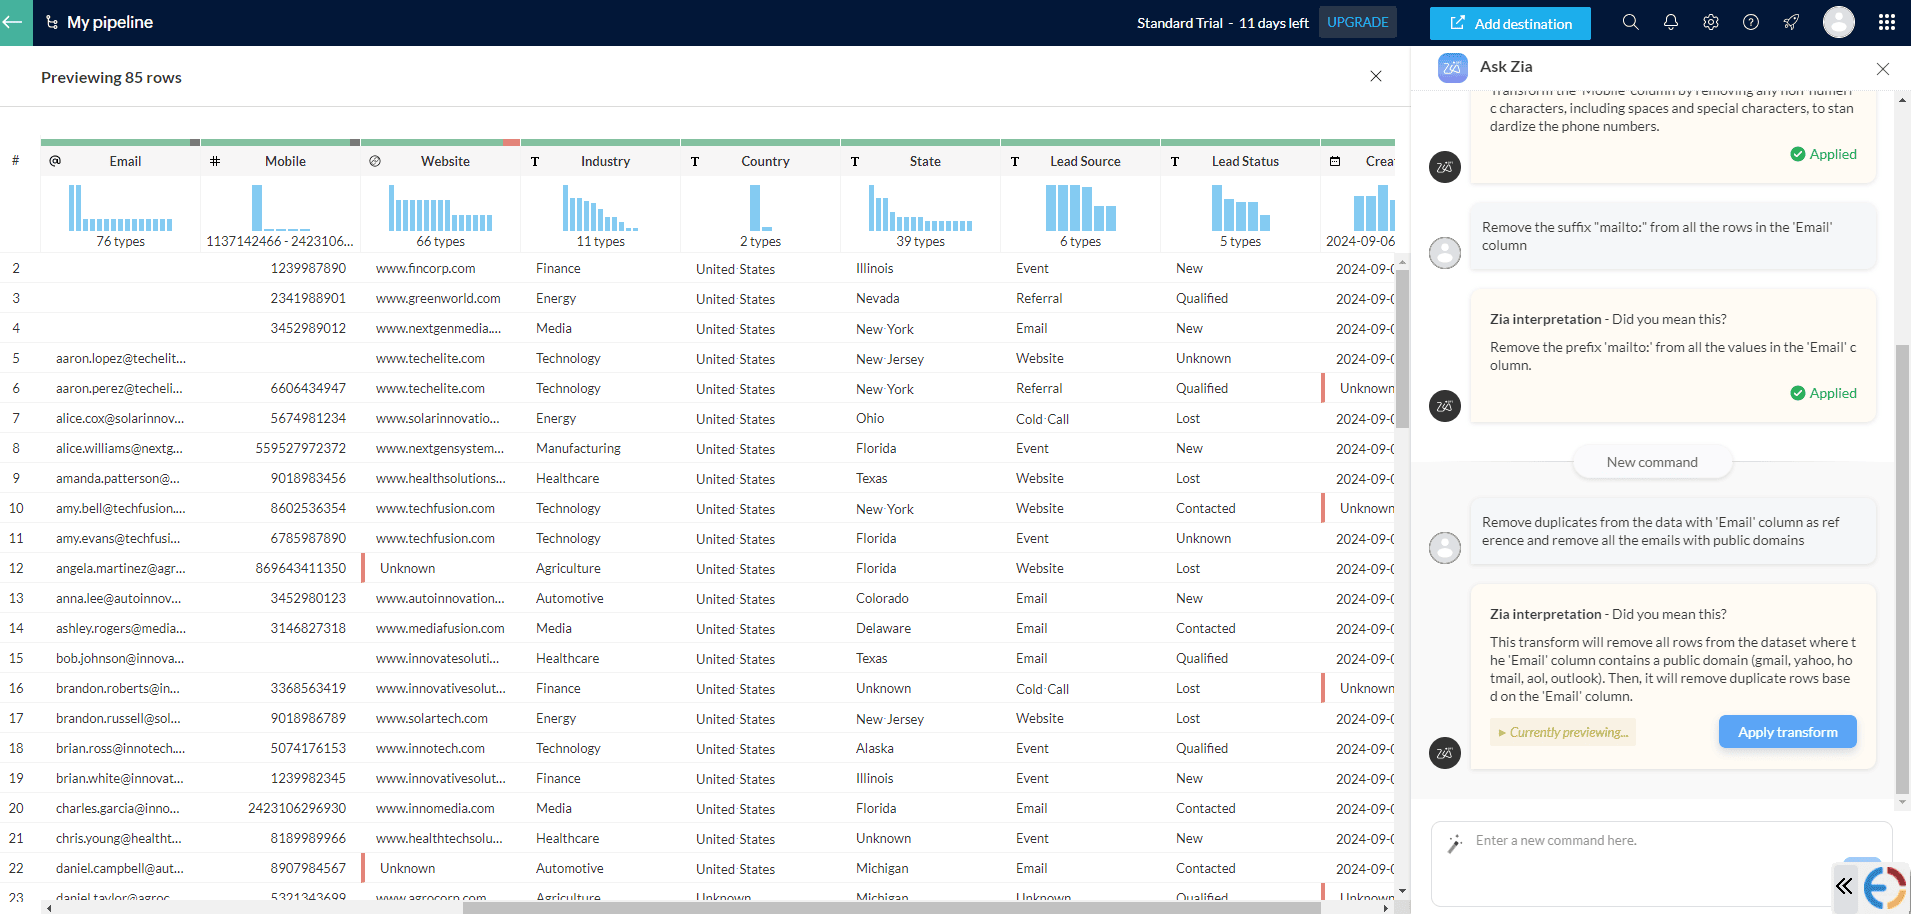
Task: Click the rocket icon in the top bar
Action: coord(1791,22)
